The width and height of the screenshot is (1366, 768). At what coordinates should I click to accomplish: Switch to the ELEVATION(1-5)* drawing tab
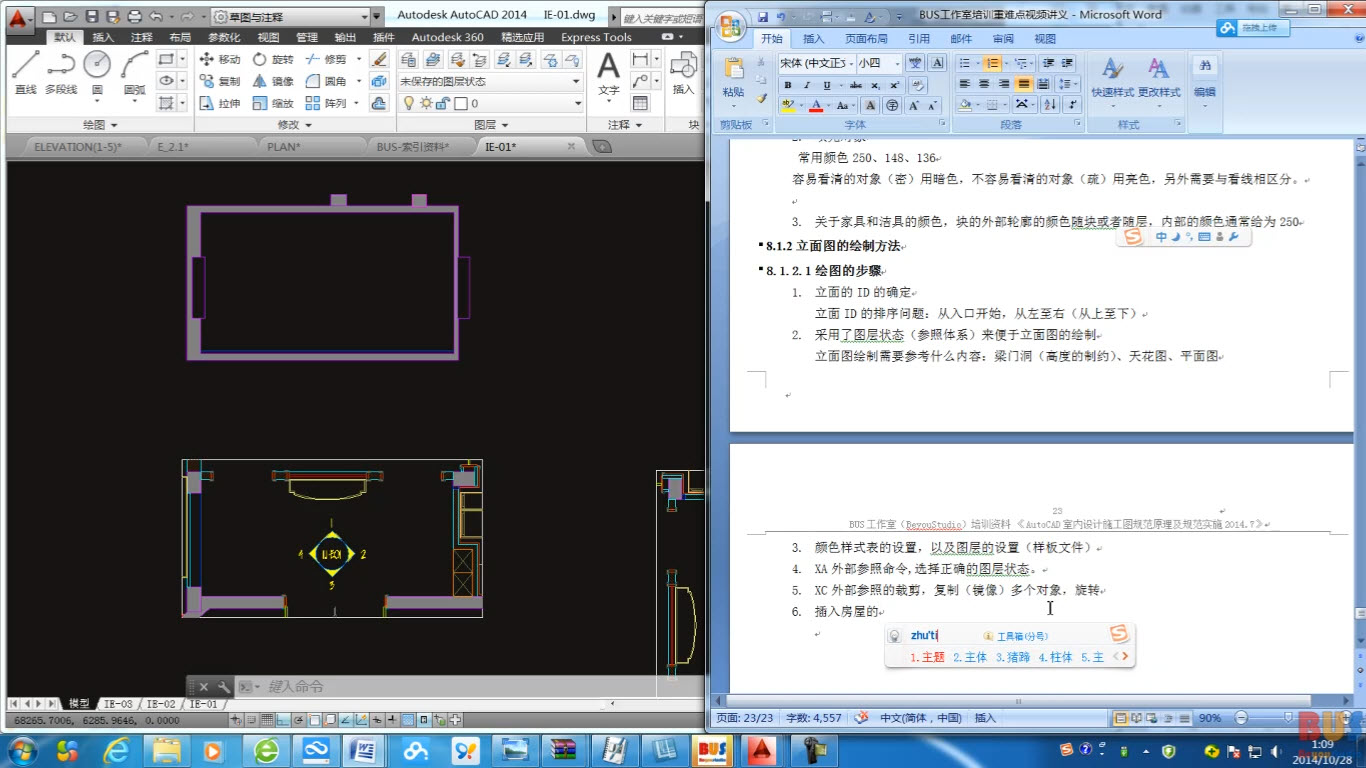(77, 146)
